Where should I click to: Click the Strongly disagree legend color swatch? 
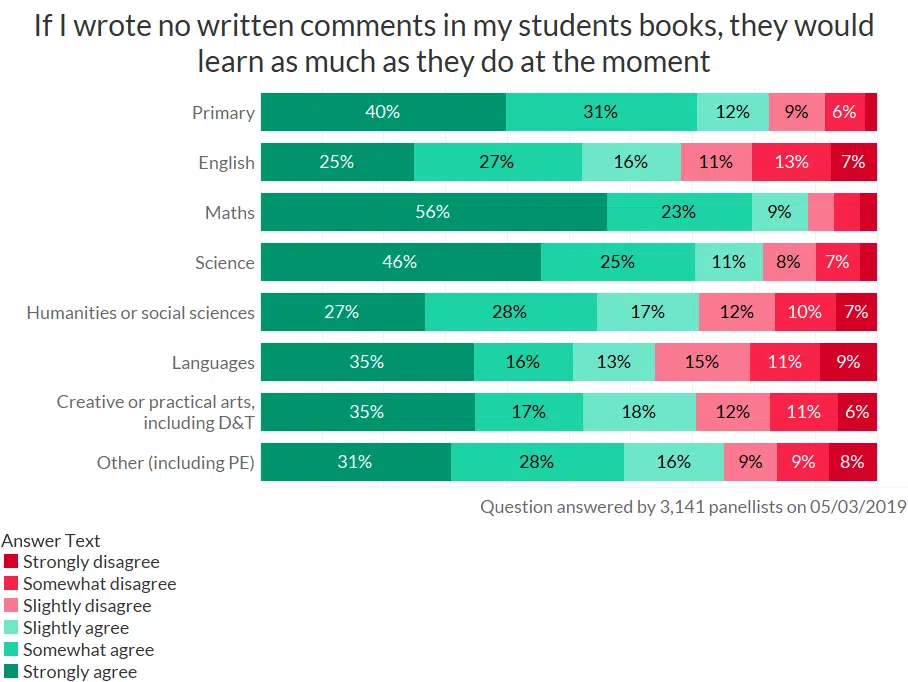click(11, 562)
